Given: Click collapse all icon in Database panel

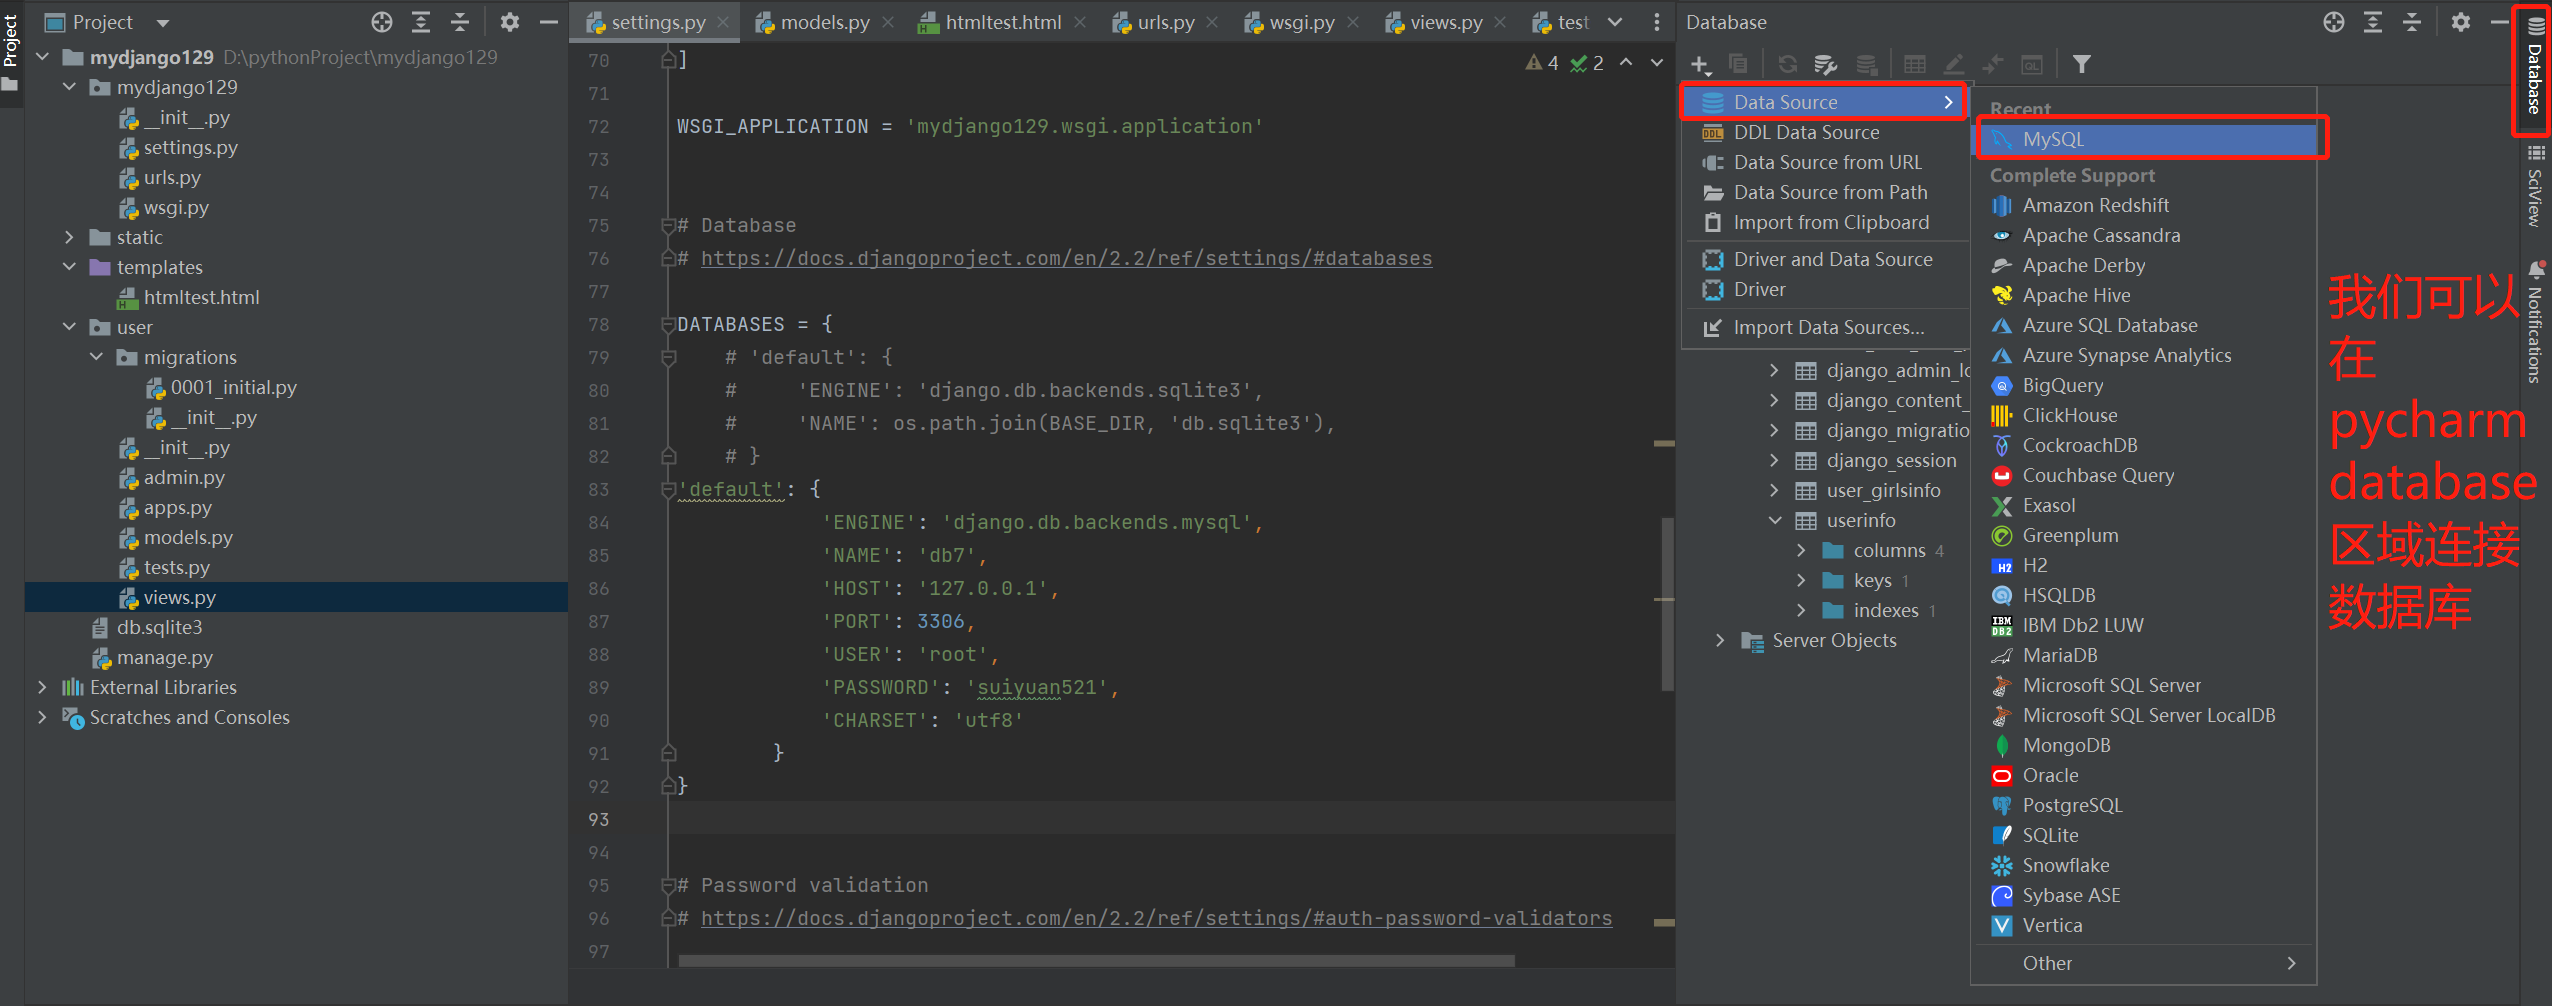Looking at the screenshot, I should coord(2411,22).
